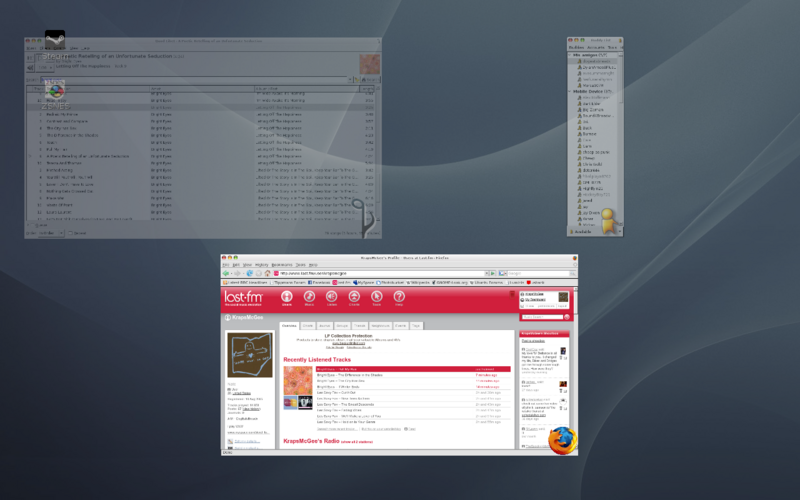Open the Last.fm Charts icon
Viewport: 800px width, 500px height.
(x=354, y=297)
